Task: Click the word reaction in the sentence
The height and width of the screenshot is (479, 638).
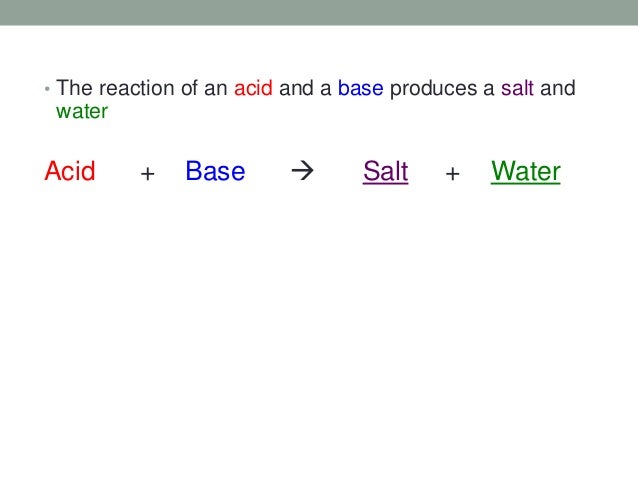Action: tap(137, 88)
